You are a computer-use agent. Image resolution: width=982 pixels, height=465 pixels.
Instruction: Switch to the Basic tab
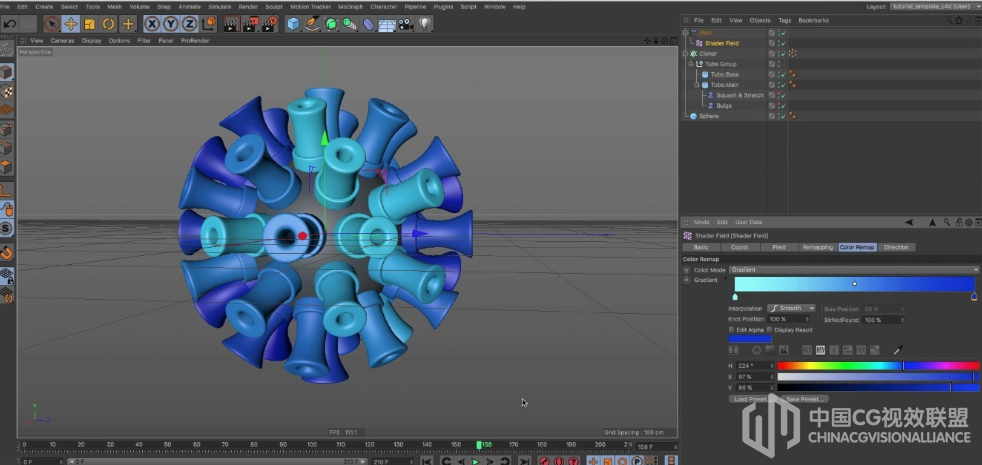(x=701, y=248)
